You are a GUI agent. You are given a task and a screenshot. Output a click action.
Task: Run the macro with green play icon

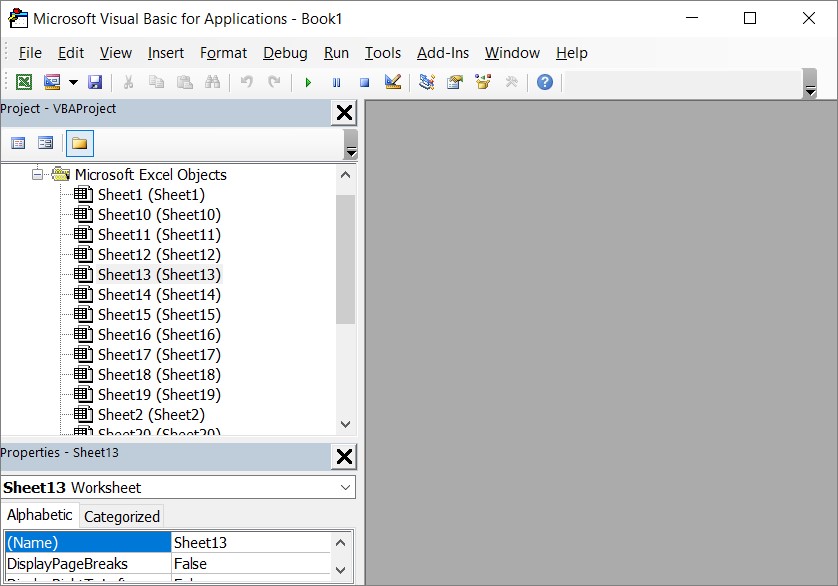pyautogui.click(x=308, y=82)
